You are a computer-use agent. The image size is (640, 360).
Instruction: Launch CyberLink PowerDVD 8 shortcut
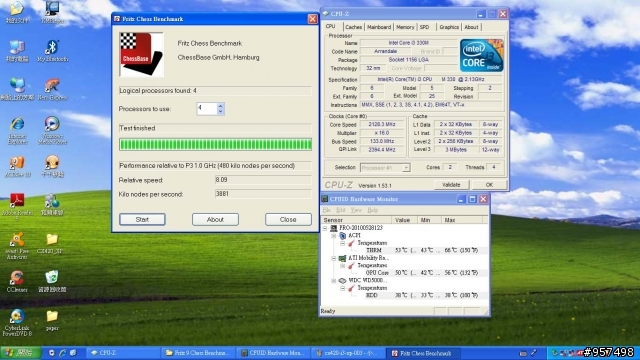click(17, 322)
